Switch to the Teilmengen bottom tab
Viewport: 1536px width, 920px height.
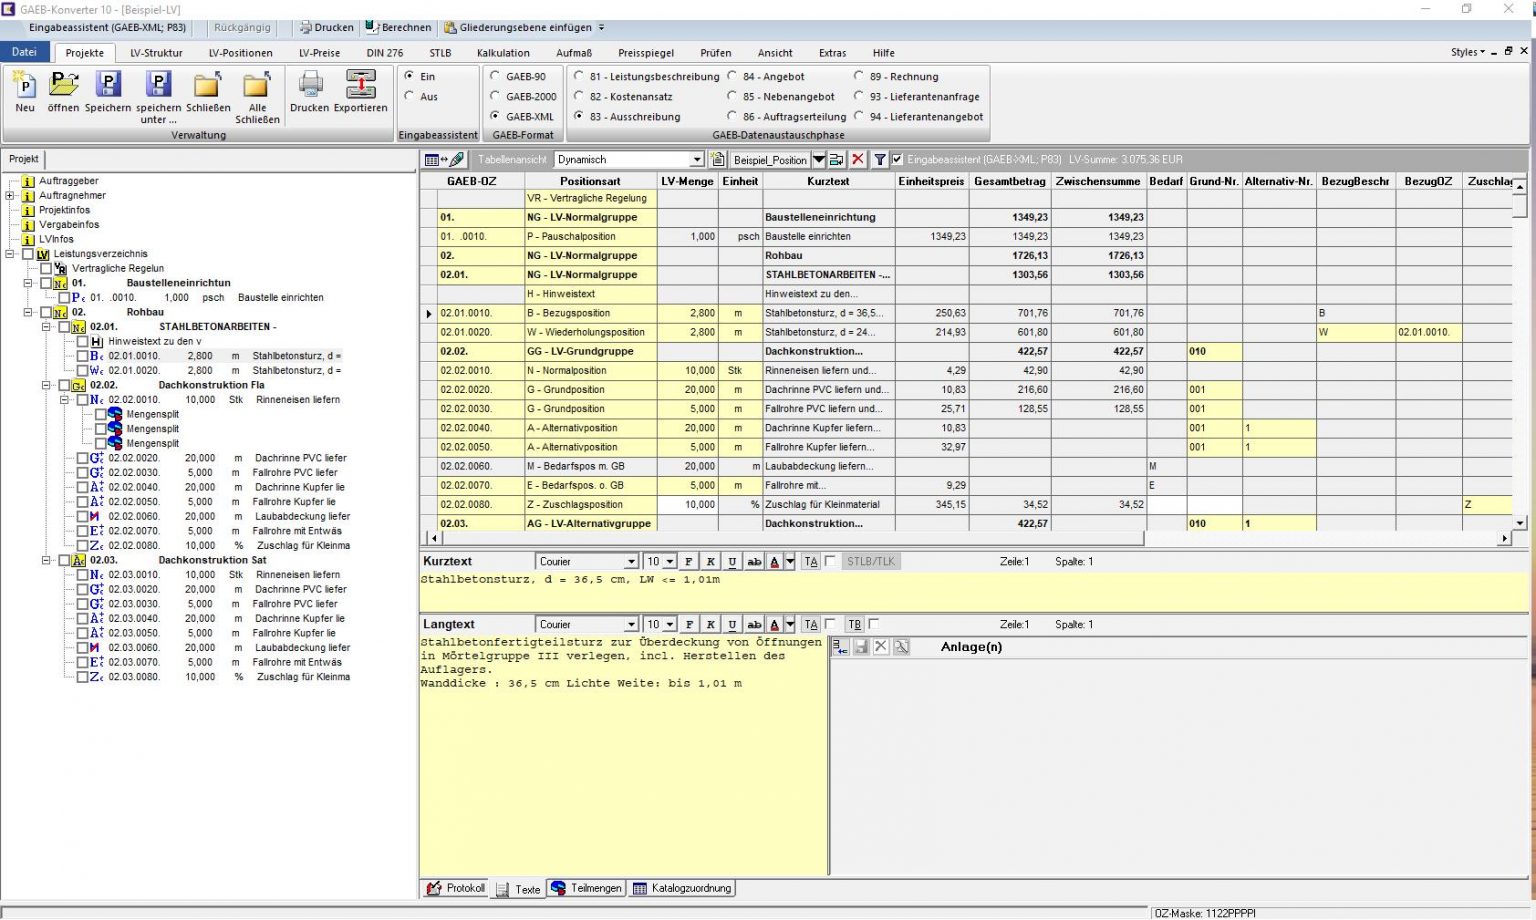coord(587,888)
